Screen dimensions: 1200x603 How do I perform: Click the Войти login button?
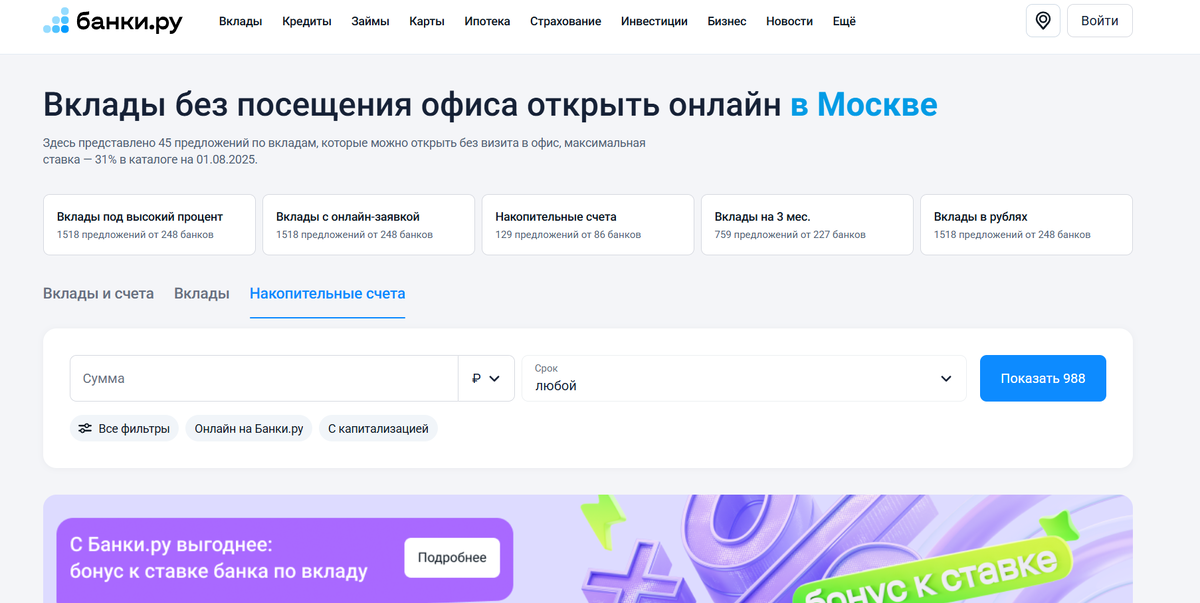pyautogui.click(x=1100, y=21)
